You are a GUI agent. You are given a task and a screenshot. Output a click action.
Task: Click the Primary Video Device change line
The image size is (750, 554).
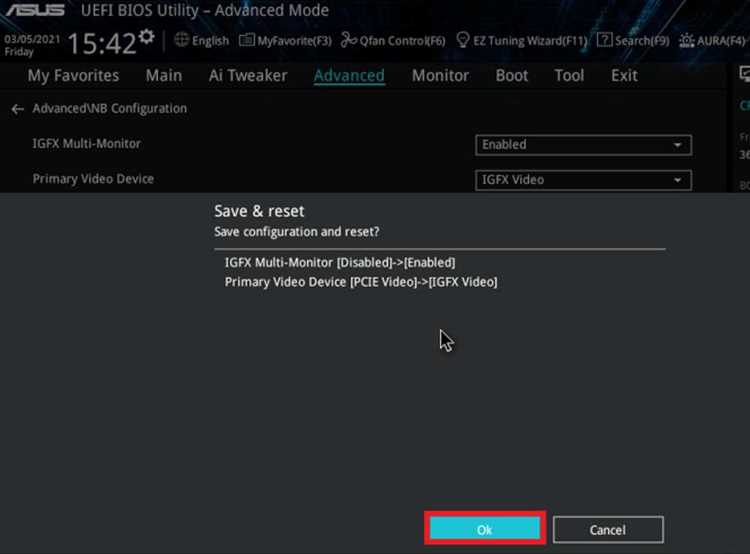(361, 282)
